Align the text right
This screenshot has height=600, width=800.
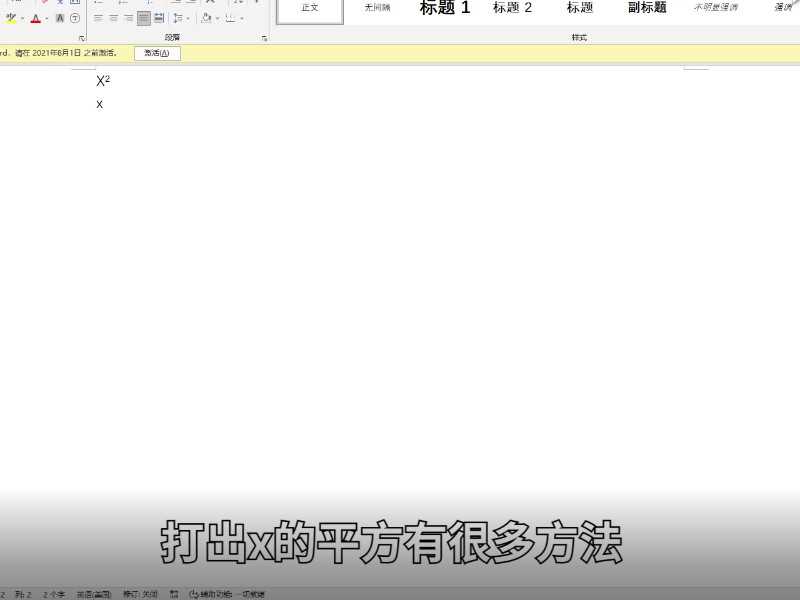pos(127,17)
